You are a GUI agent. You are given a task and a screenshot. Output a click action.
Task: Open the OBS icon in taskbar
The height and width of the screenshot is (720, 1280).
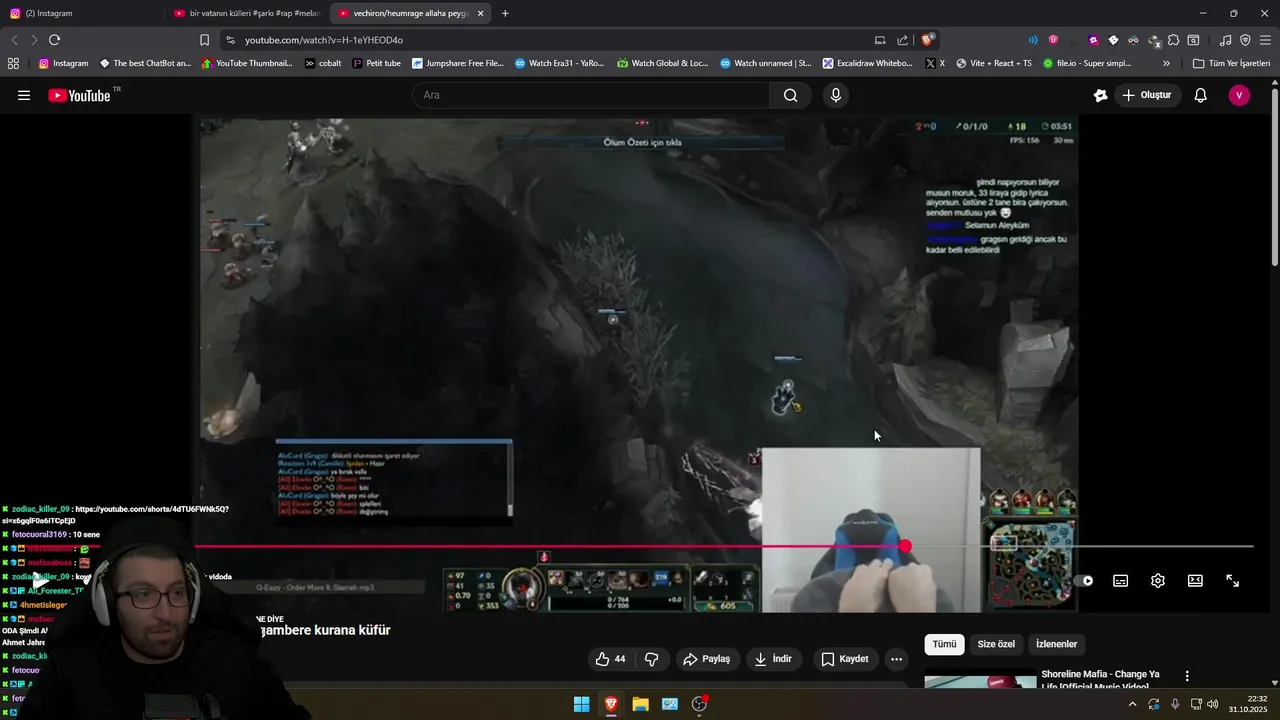click(x=699, y=704)
